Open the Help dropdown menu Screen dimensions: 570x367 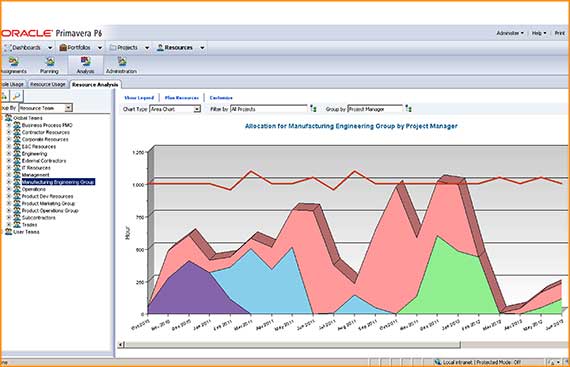pyautogui.click(x=539, y=33)
